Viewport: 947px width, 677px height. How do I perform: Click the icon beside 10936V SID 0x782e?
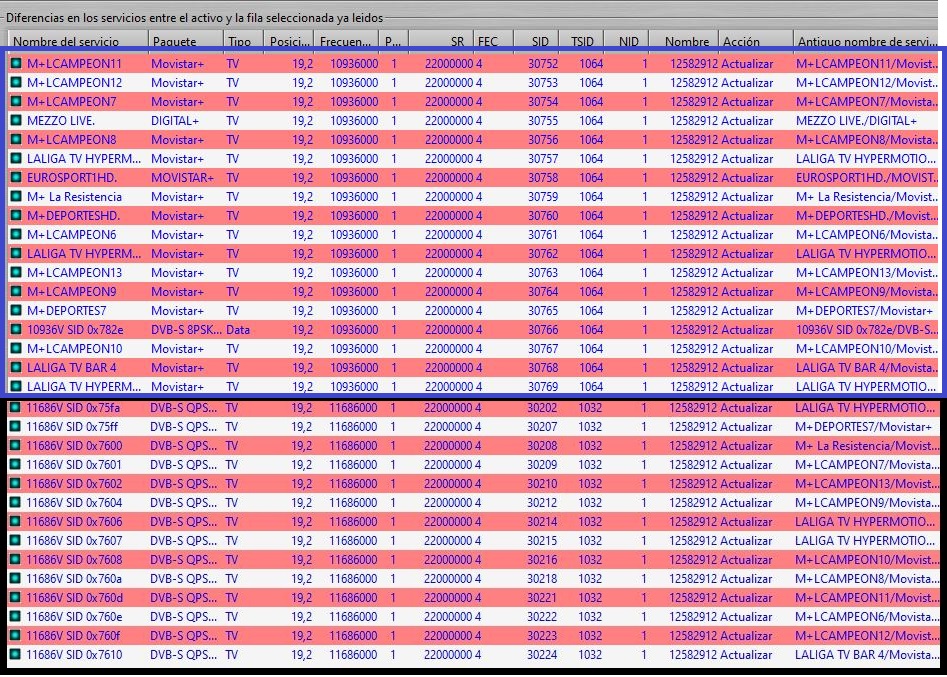point(16,330)
